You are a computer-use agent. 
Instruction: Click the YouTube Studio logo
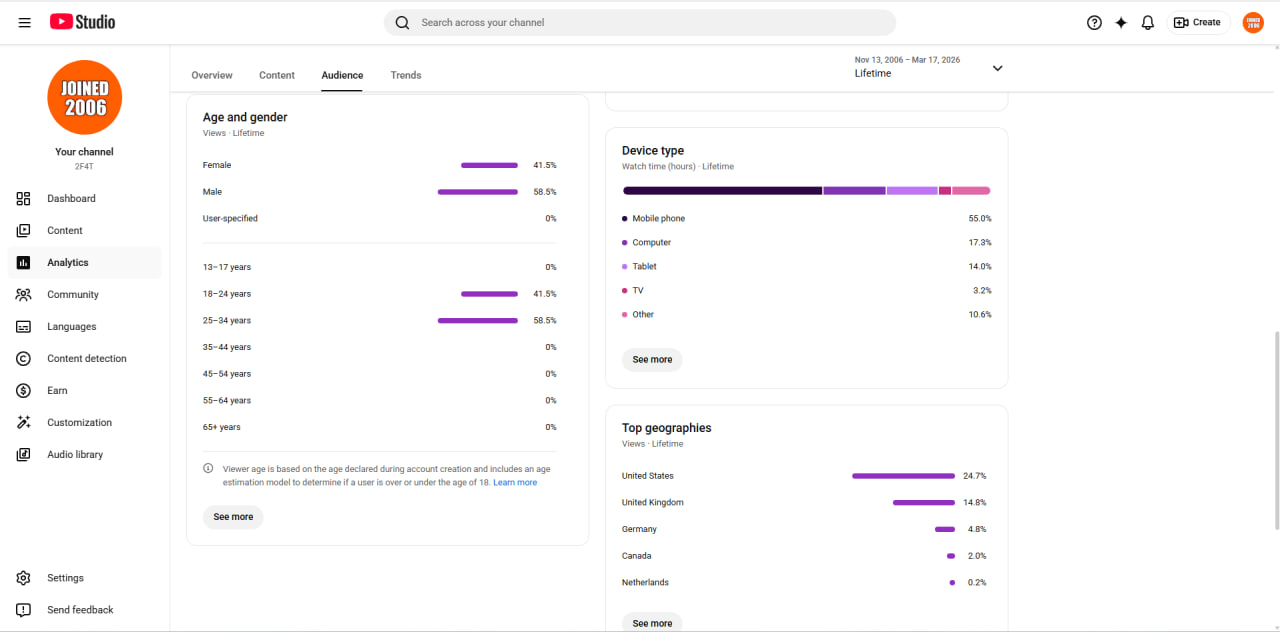(x=82, y=22)
